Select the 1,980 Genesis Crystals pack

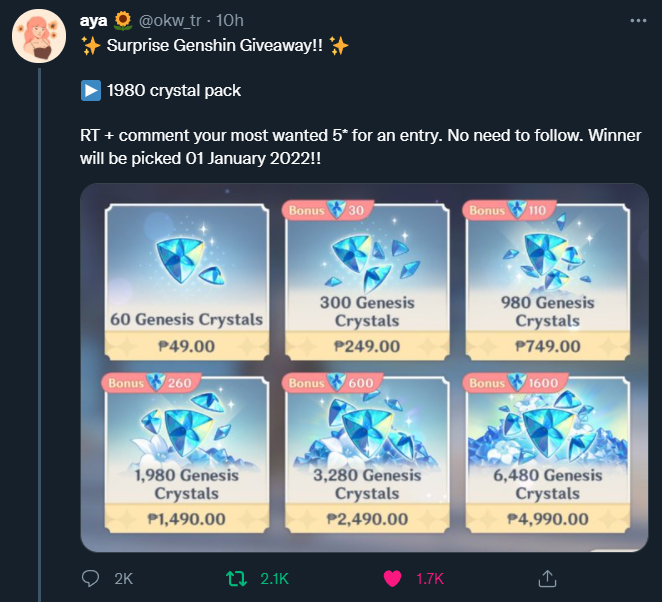tap(187, 455)
